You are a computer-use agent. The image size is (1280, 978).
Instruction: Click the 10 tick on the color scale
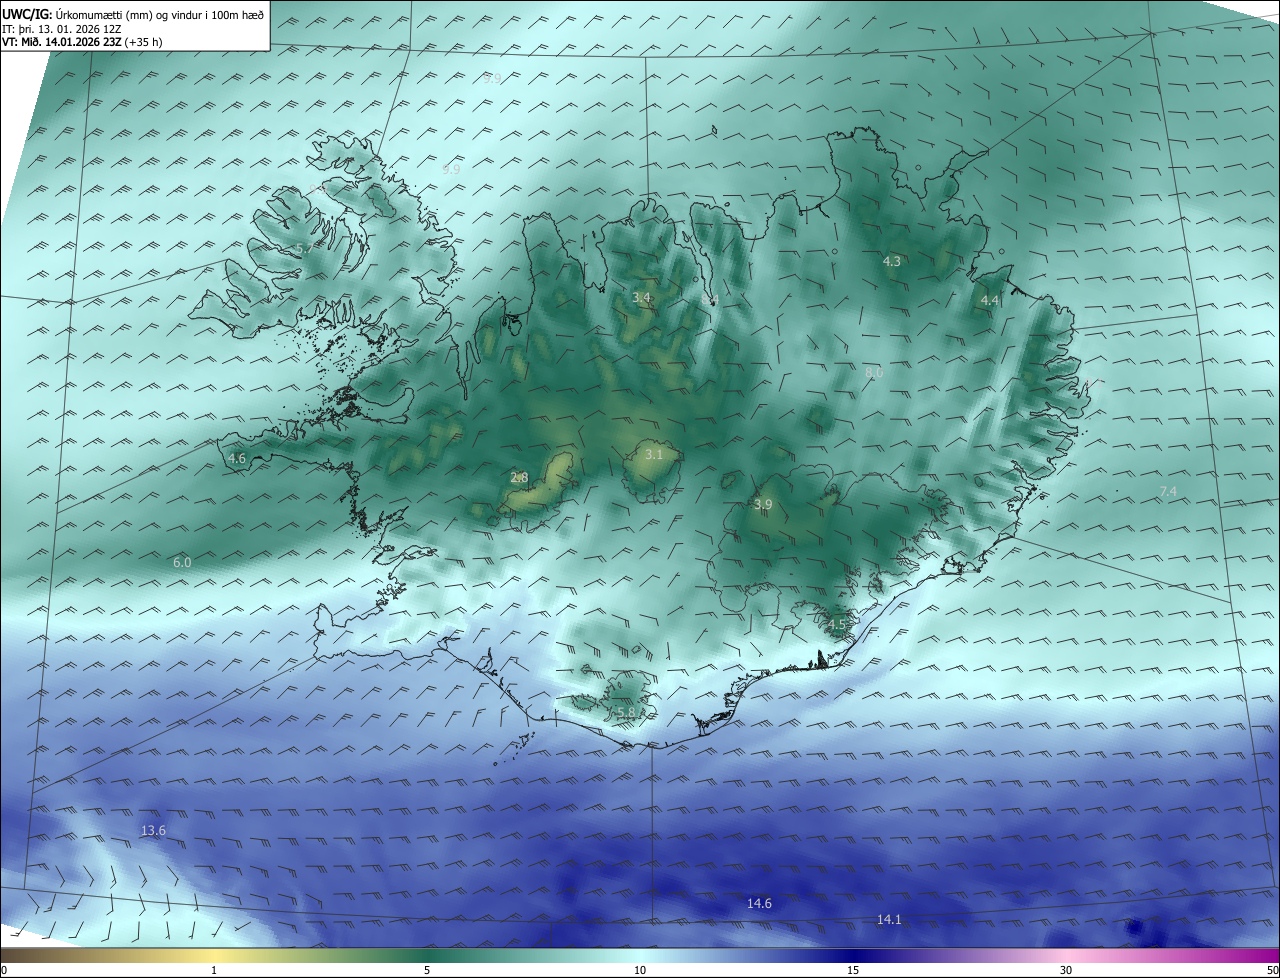[640, 970]
